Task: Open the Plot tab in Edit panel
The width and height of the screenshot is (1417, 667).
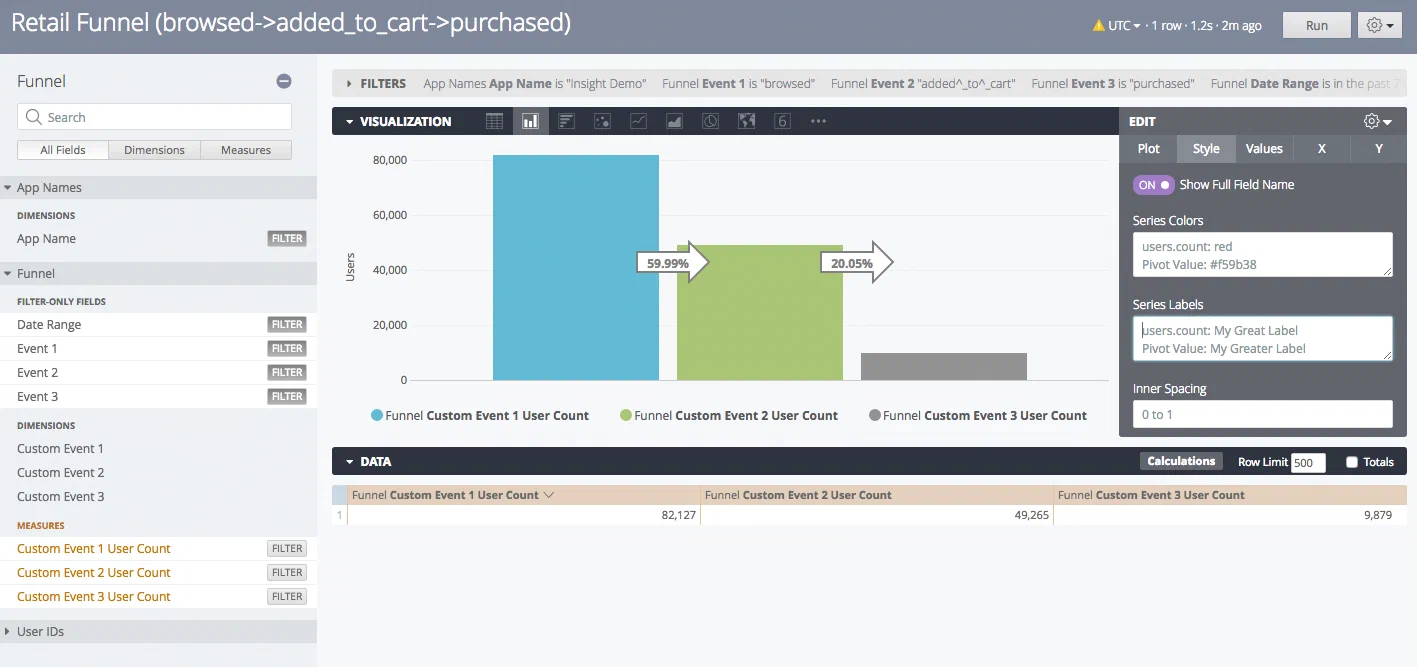Action: click(x=1148, y=148)
